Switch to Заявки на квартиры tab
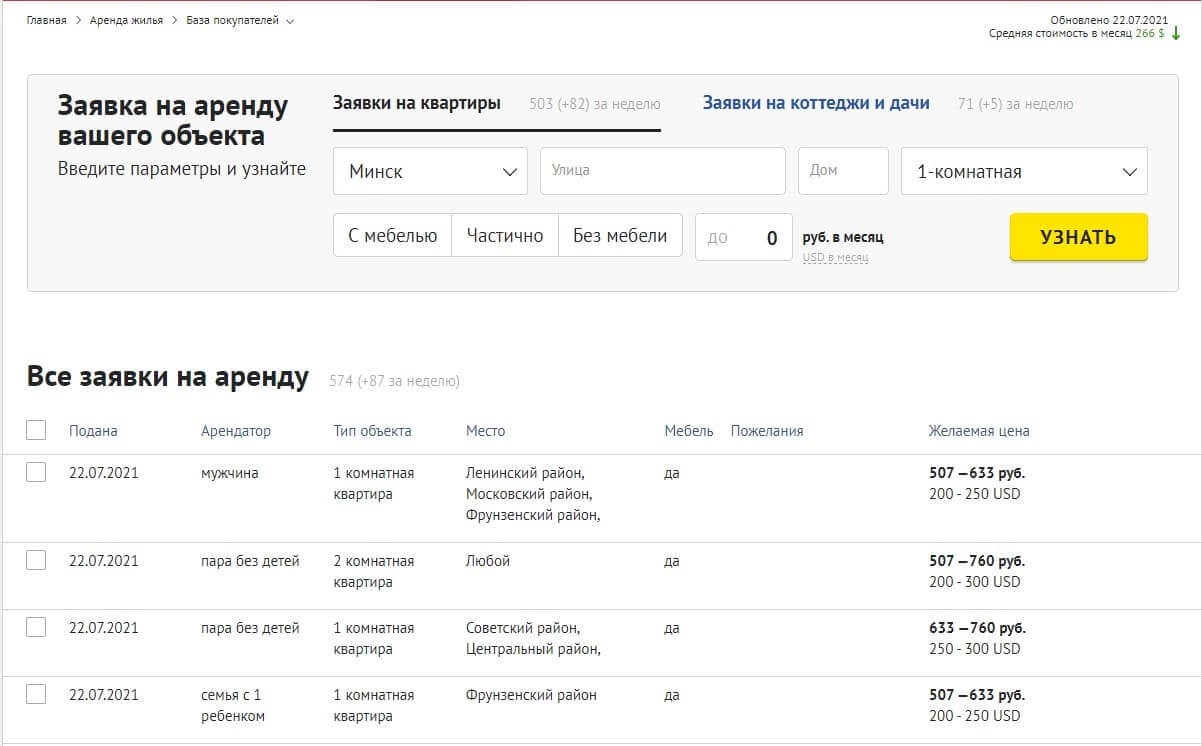1202x746 pixels. tap(416, 103)
